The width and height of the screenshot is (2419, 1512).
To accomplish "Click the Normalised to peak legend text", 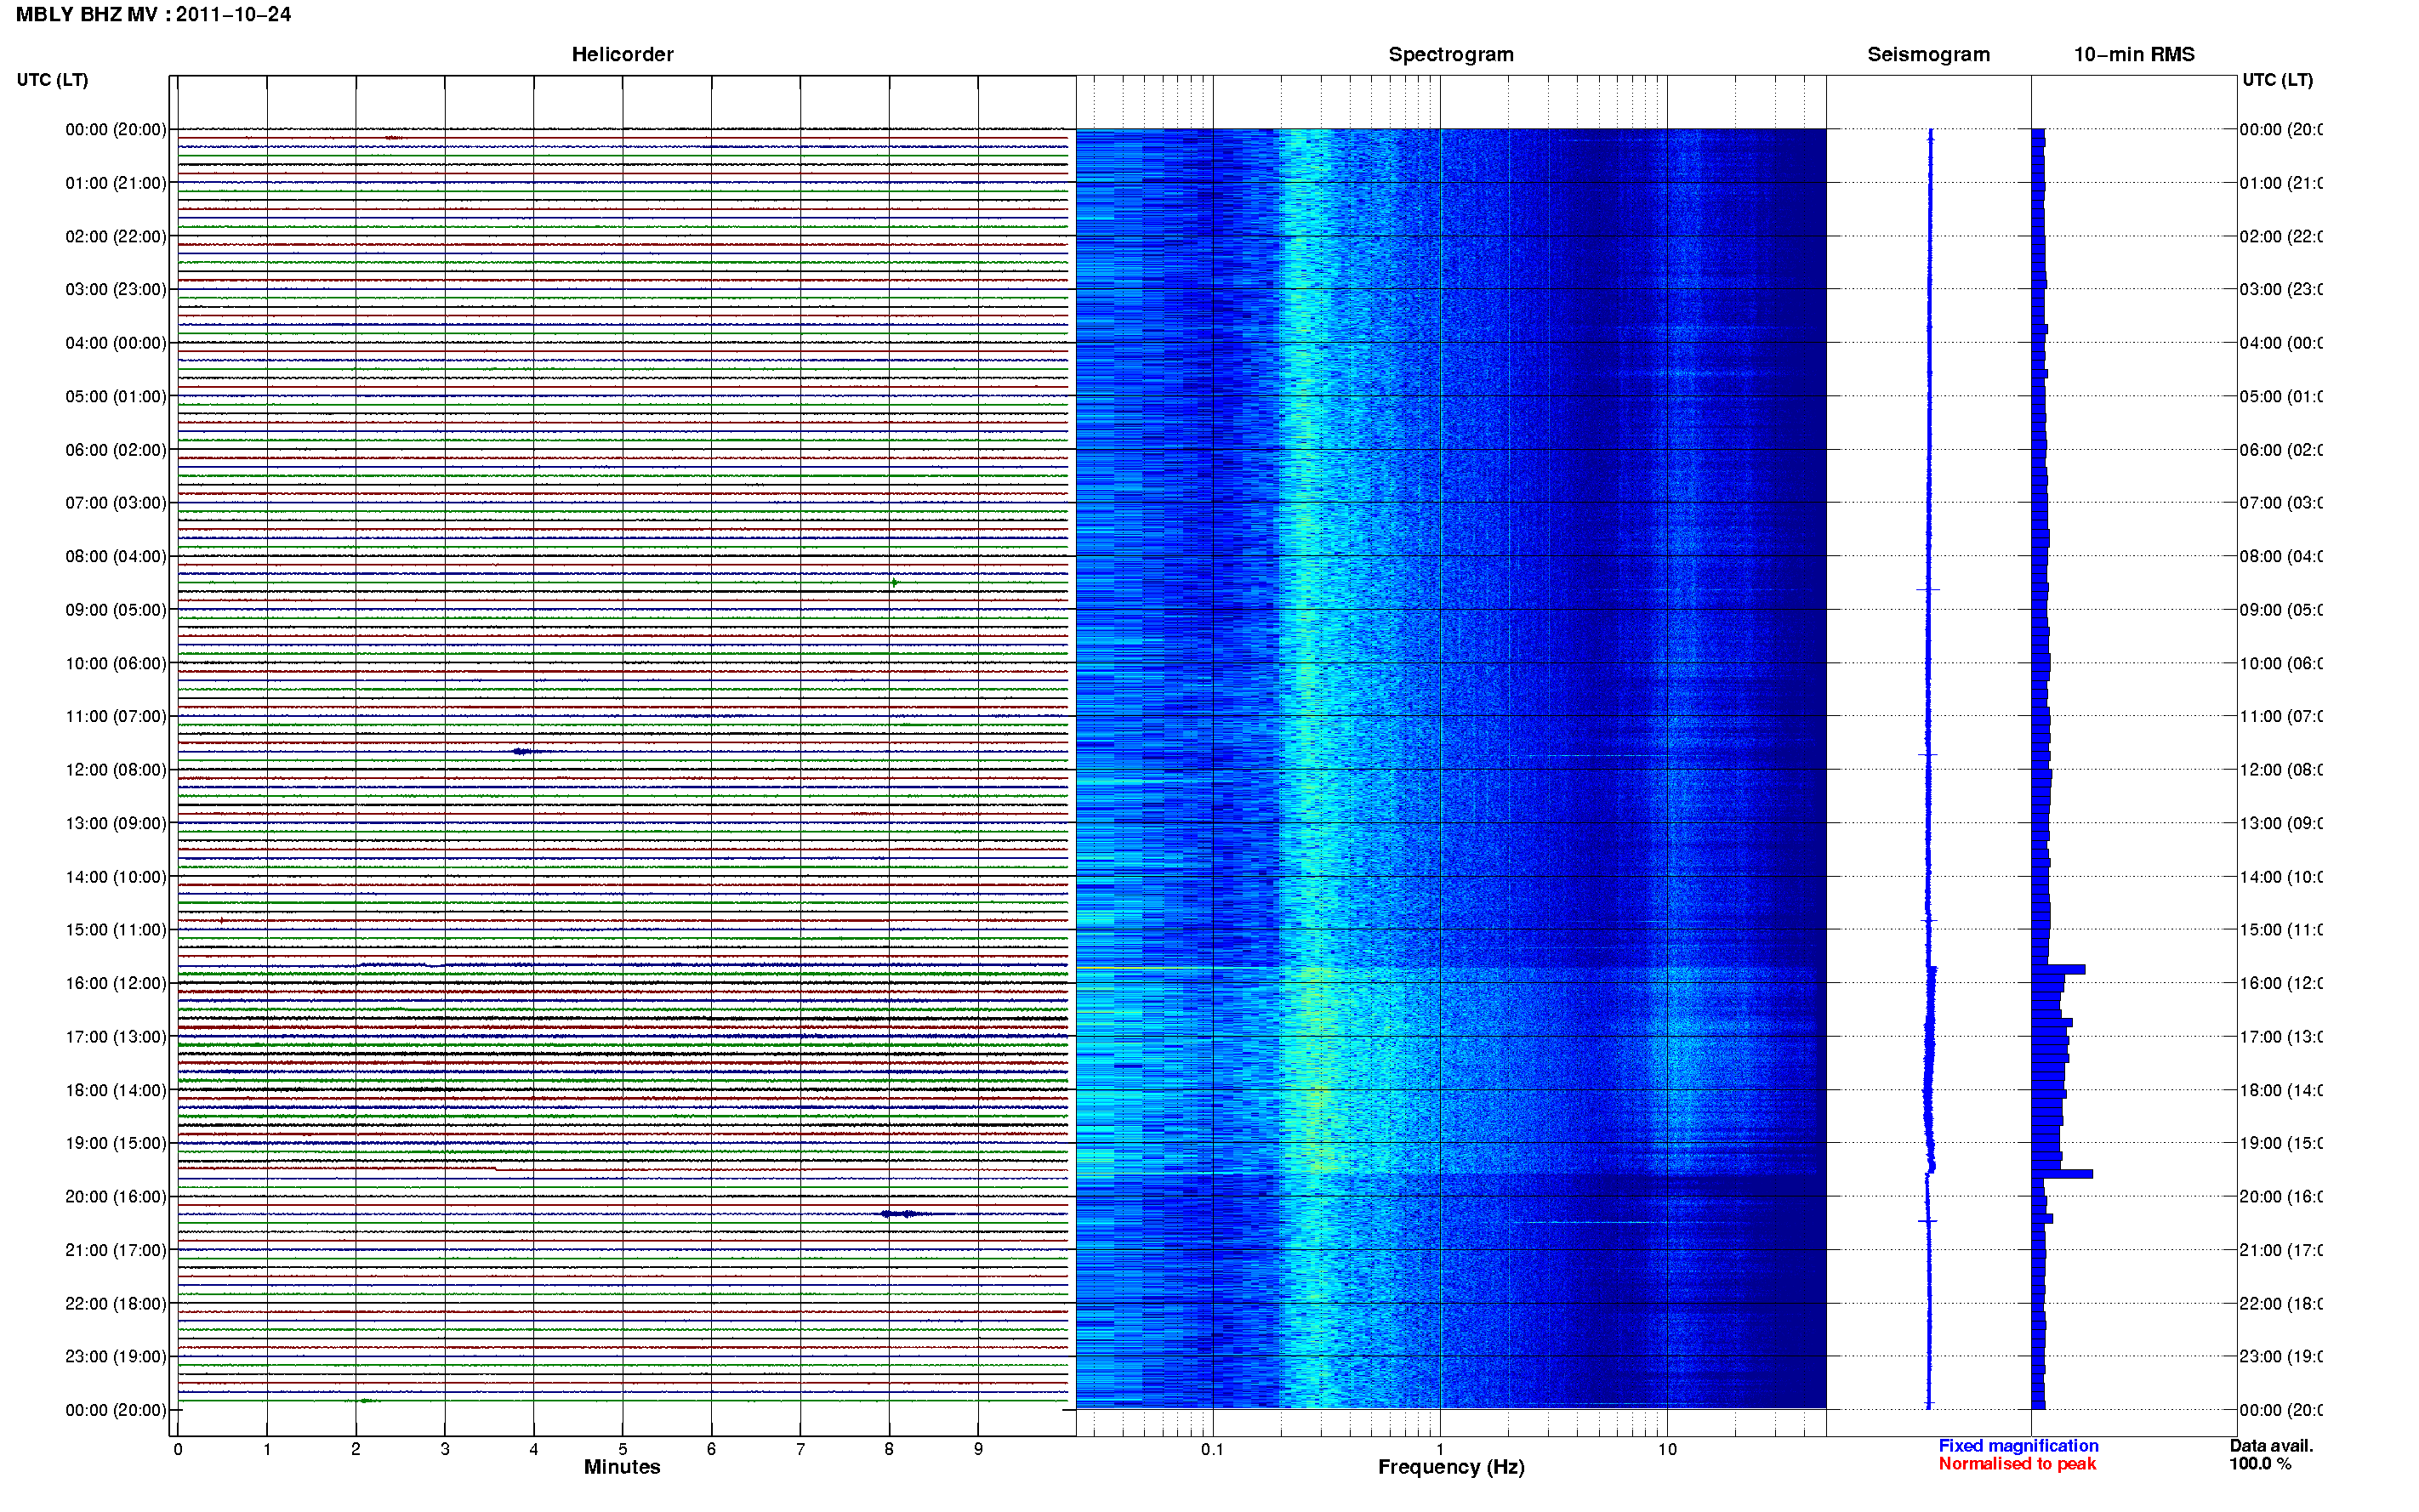I will click(2017, 1464).
